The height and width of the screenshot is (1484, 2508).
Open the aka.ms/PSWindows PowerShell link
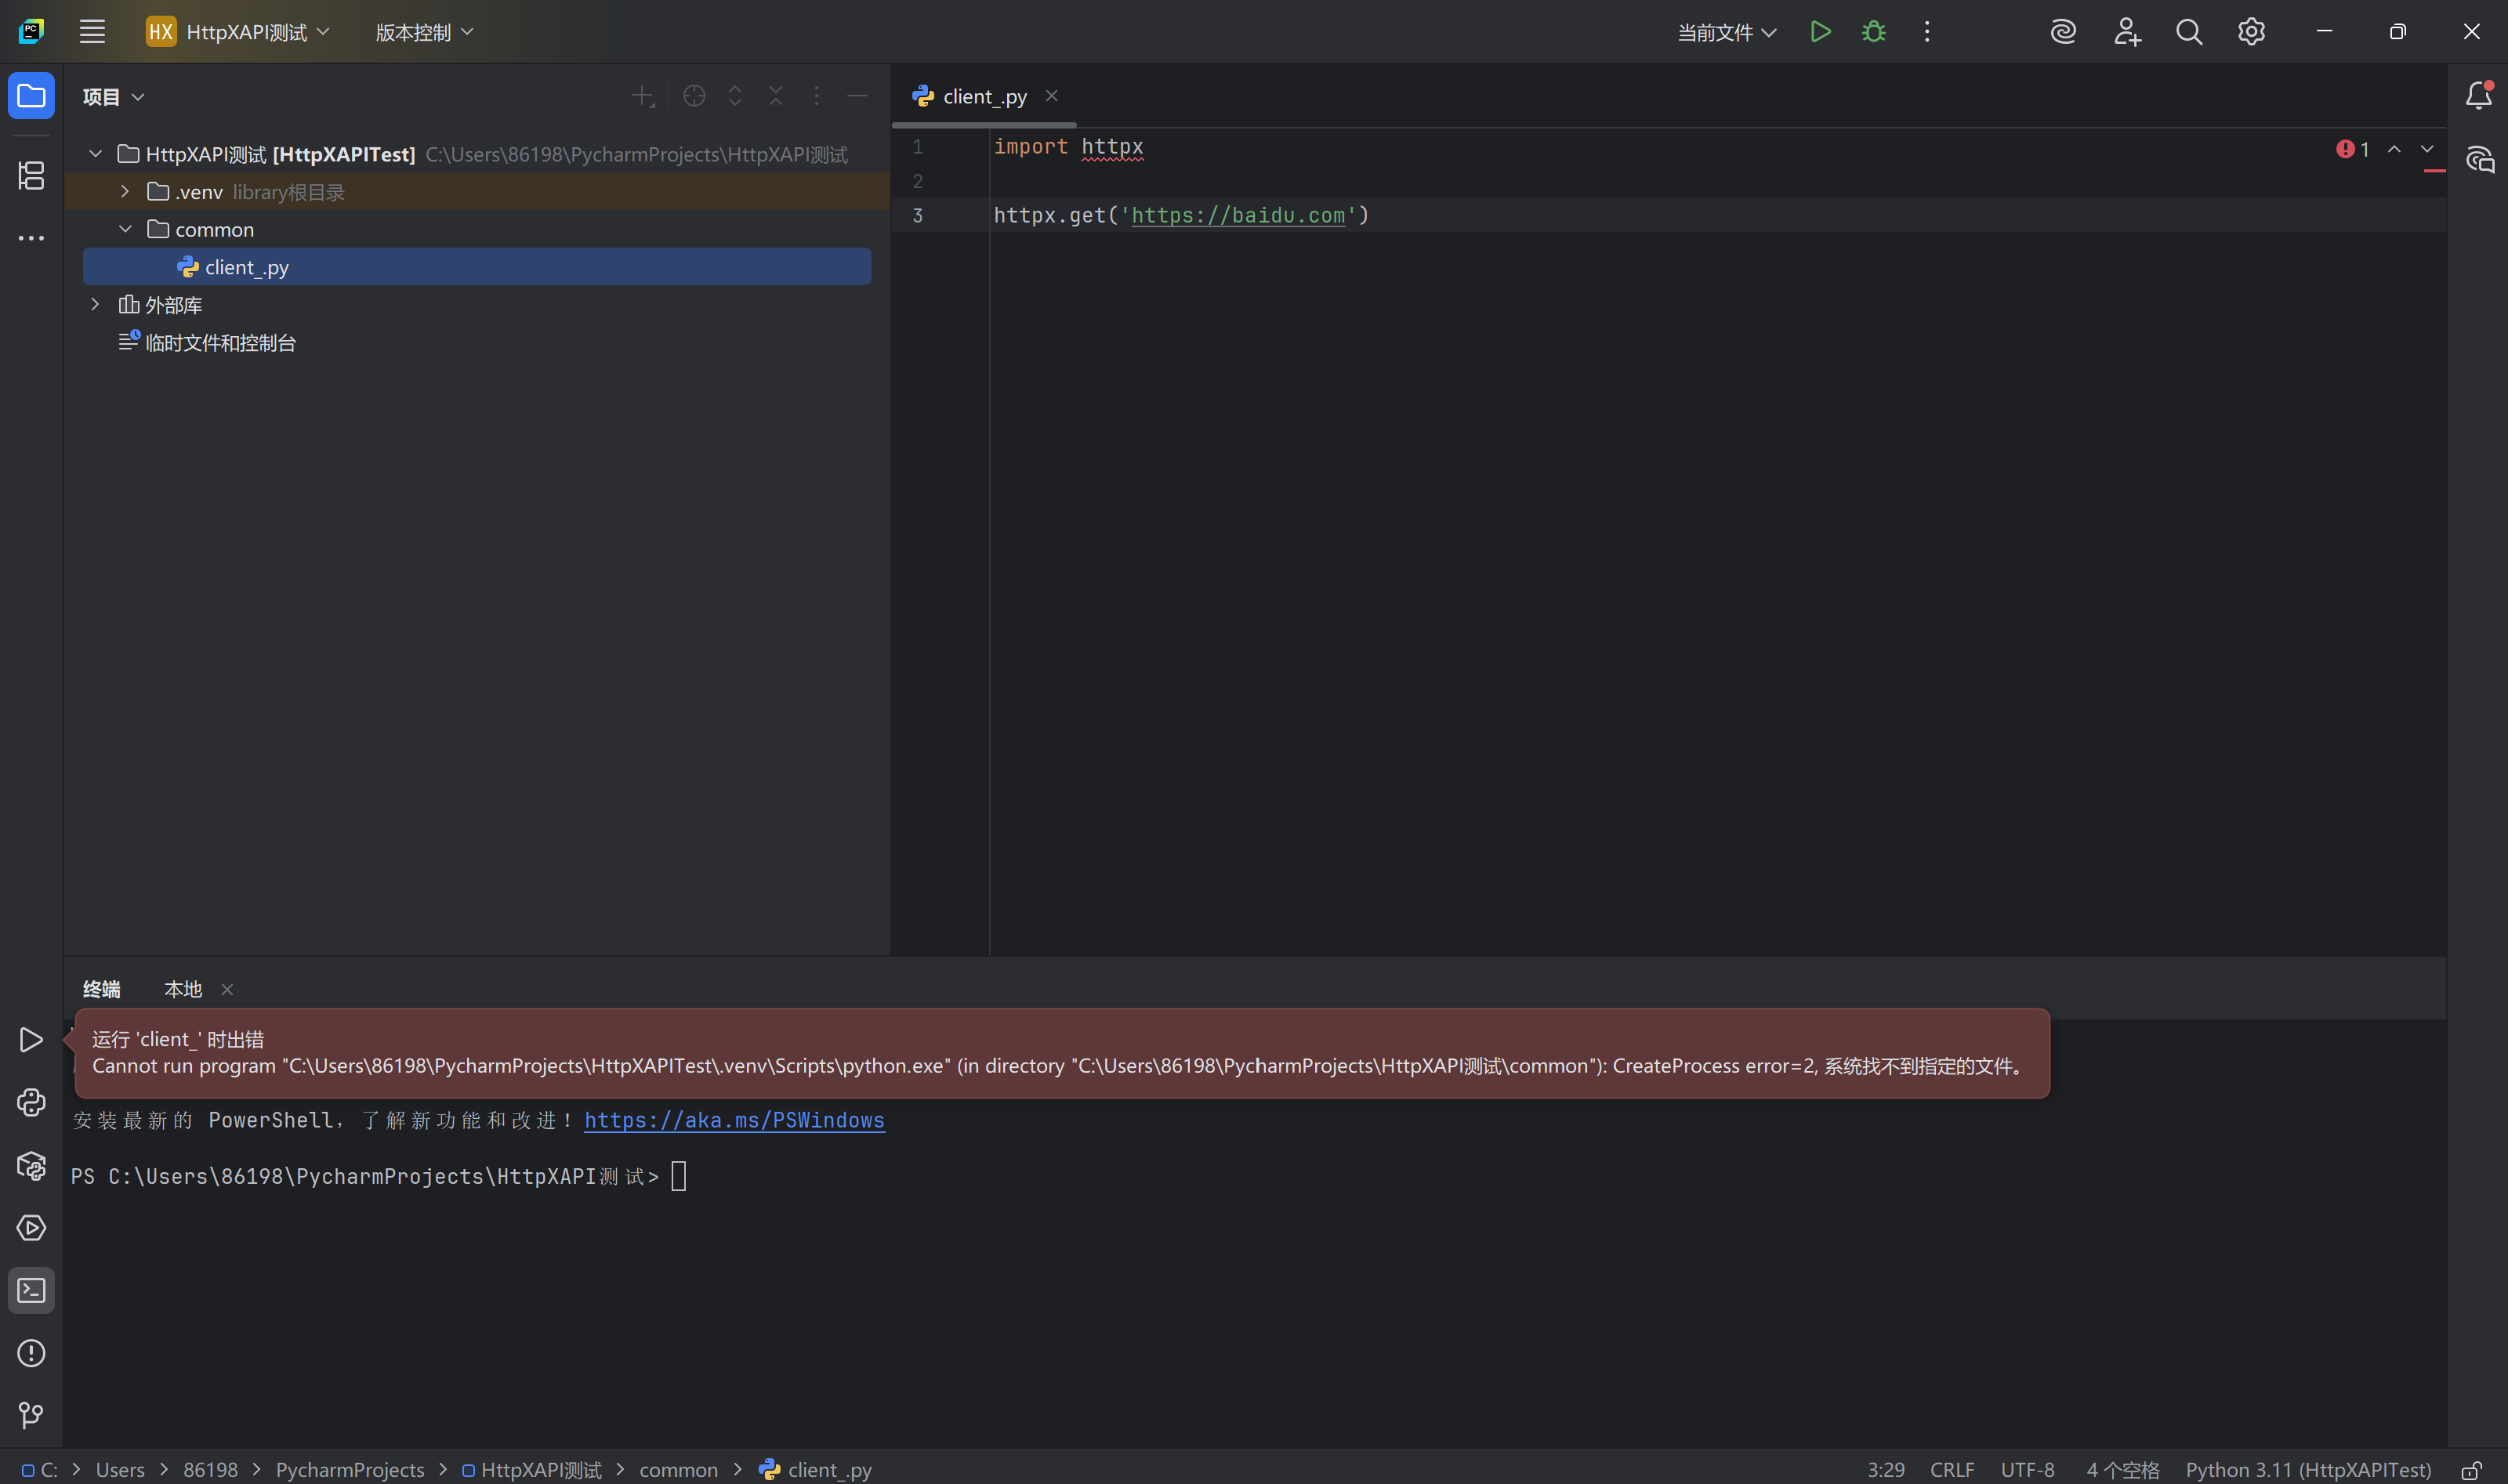(x=734, y=1120)
